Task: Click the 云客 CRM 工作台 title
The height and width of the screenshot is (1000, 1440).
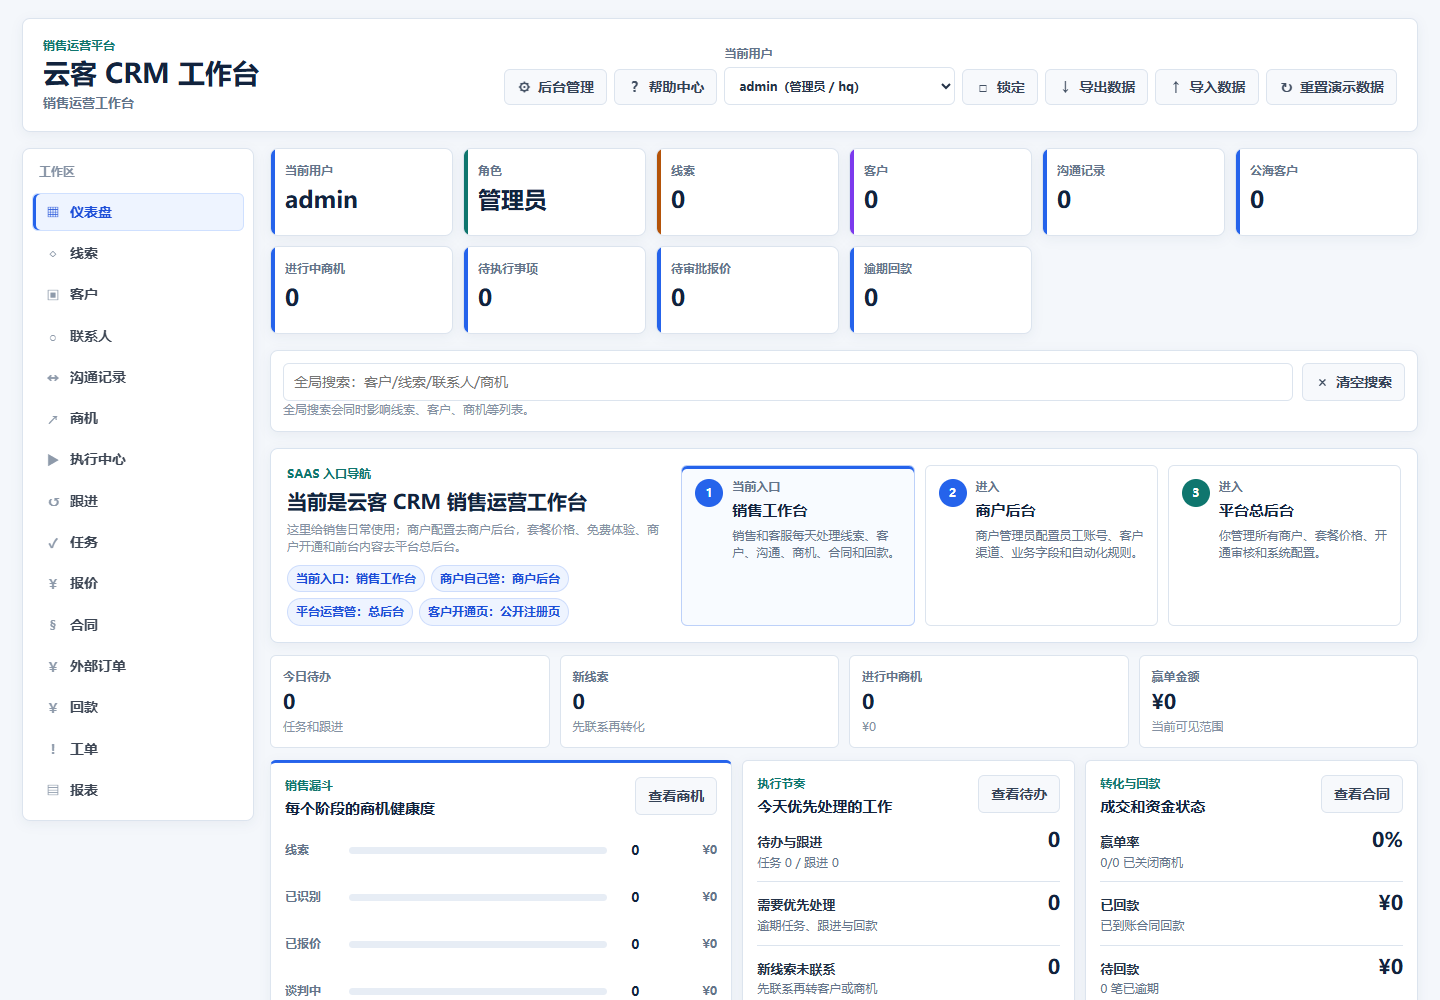Action: click(x=151, y=74)
